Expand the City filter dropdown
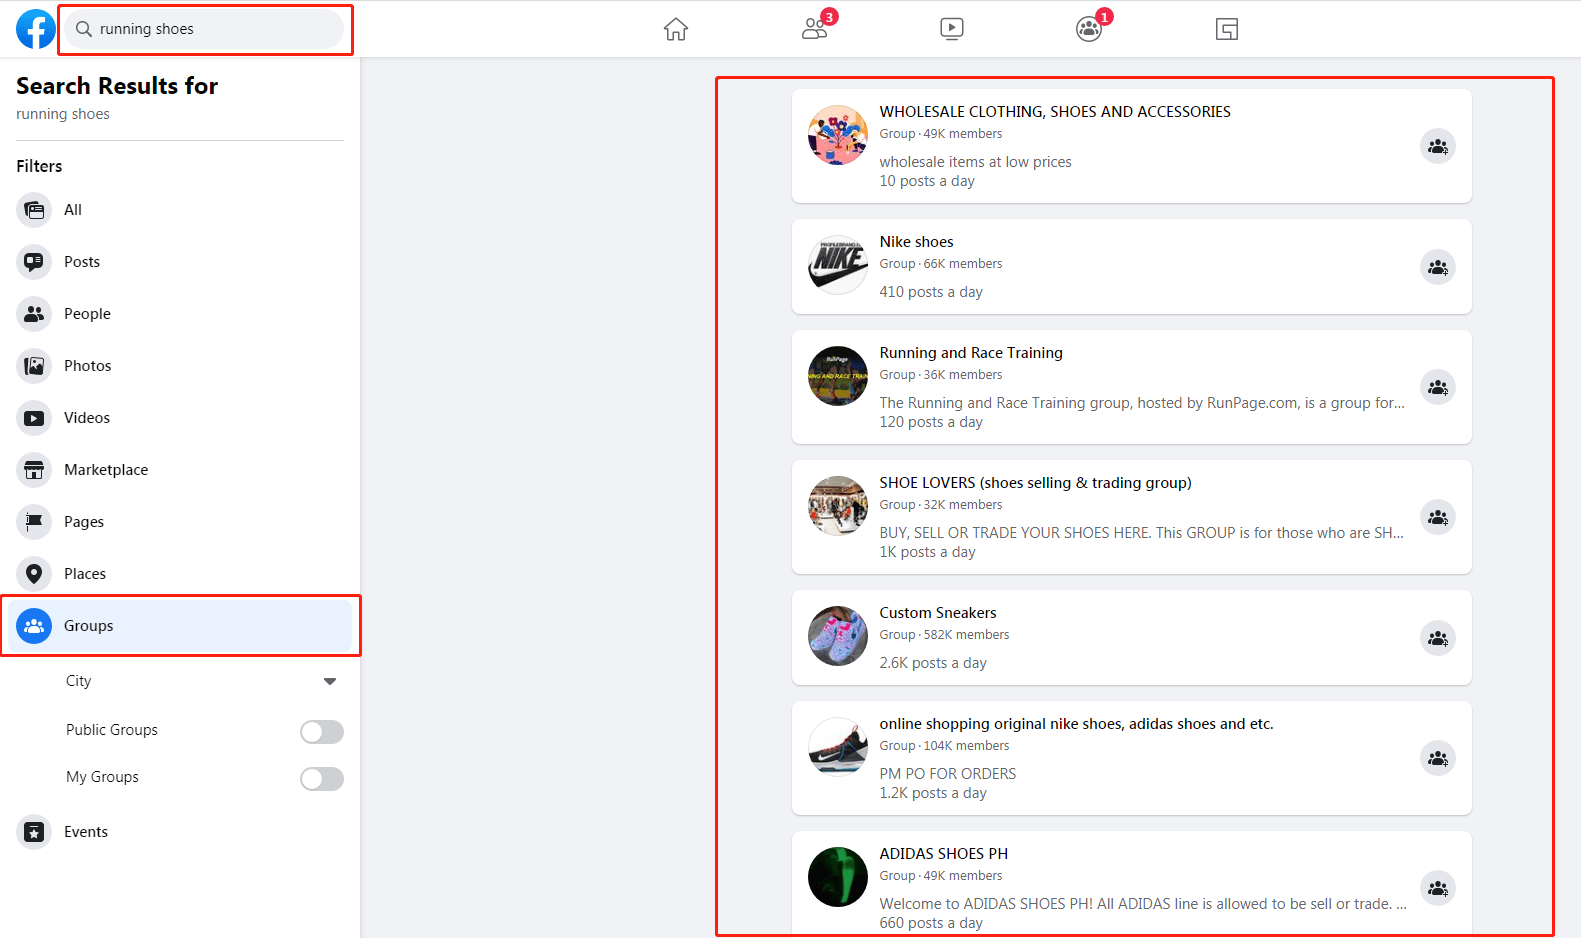The height and width of the screenshot is (938, 1581). (202, 681)
